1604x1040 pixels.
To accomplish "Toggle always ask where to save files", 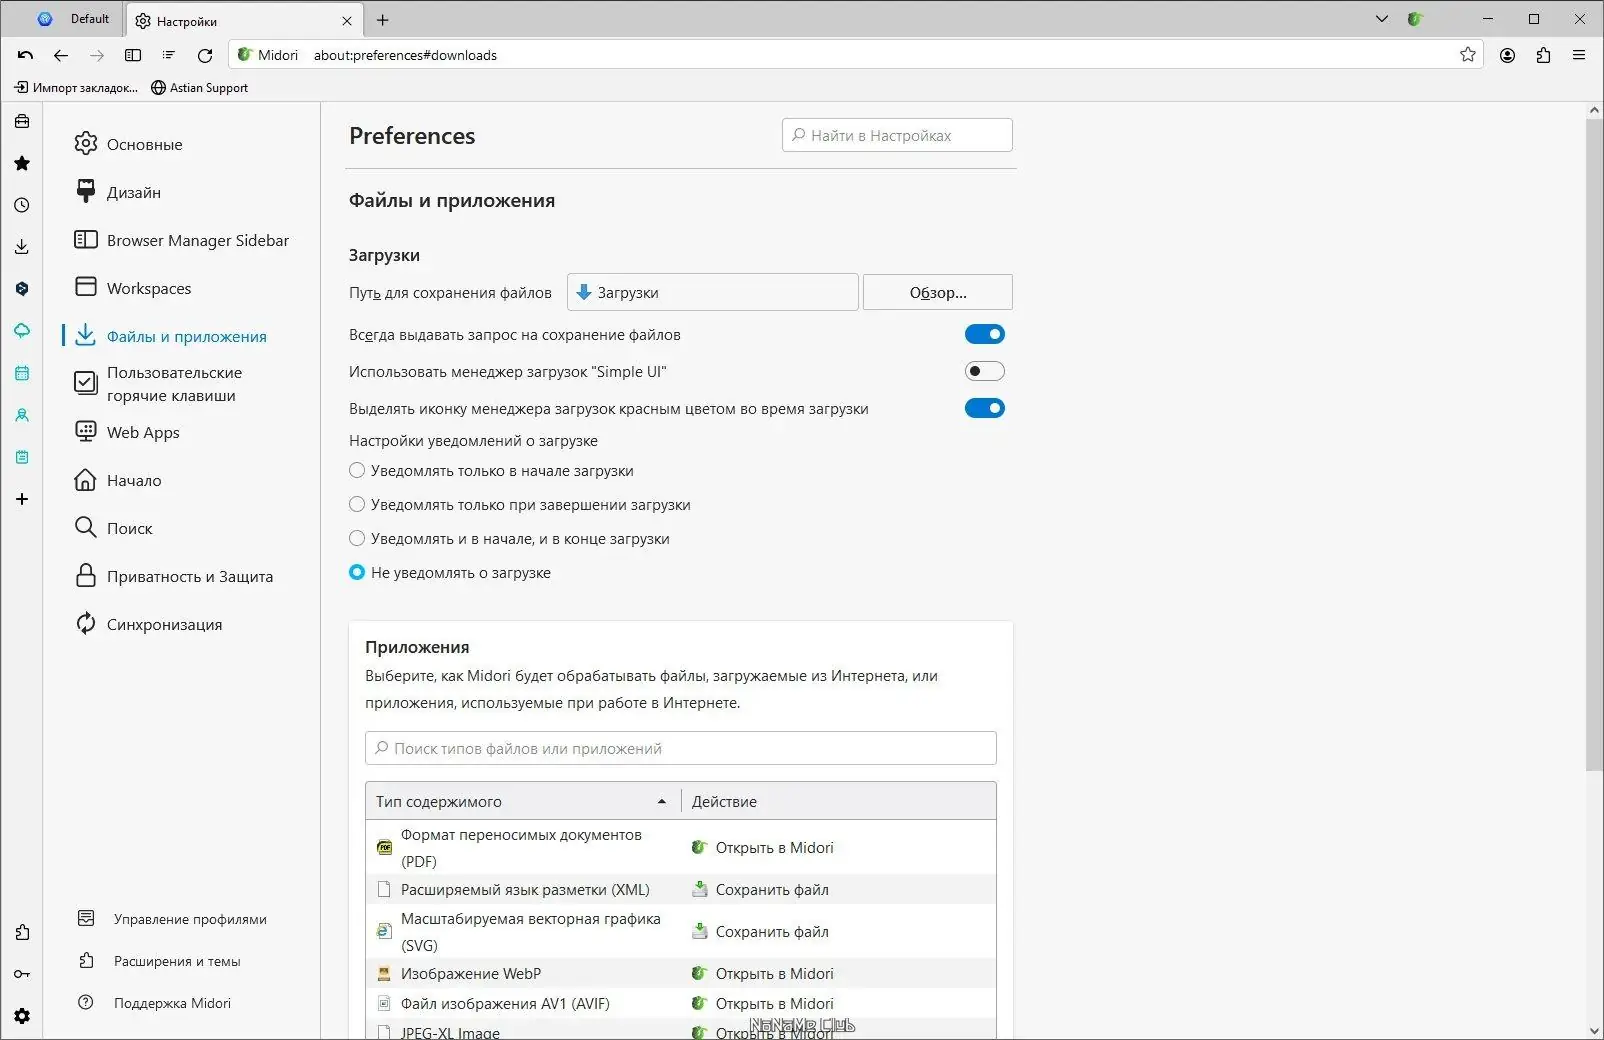I will click(984, 334).
